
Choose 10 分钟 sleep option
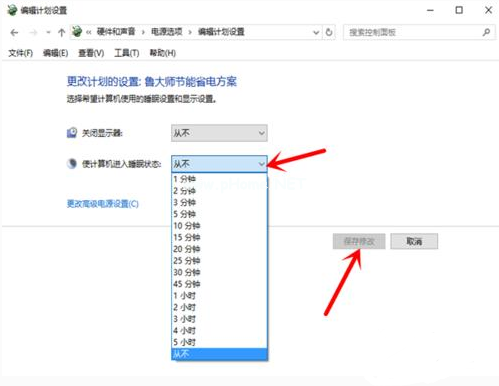coord(219,226)
